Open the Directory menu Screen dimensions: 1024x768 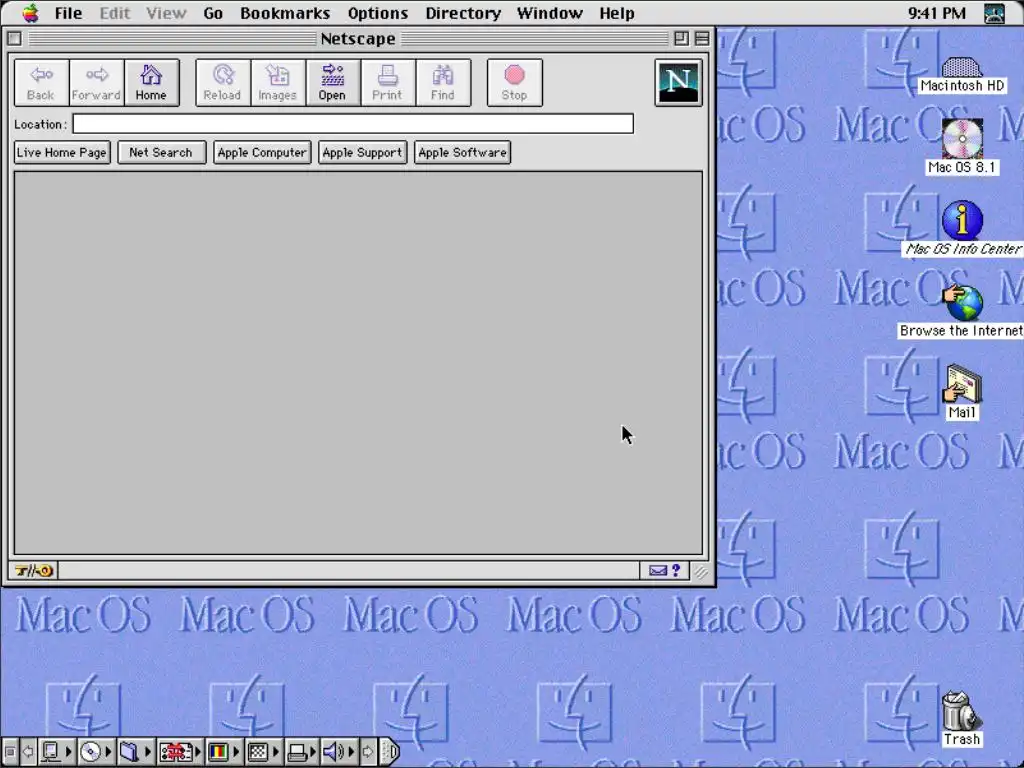(x=463, y=13)
